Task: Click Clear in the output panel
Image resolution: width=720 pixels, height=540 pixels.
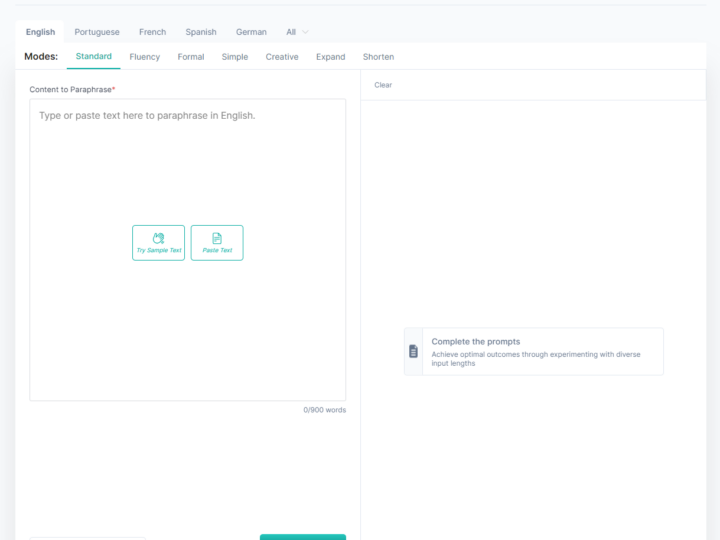Action: pyautogui.click(x=383, y=85)
